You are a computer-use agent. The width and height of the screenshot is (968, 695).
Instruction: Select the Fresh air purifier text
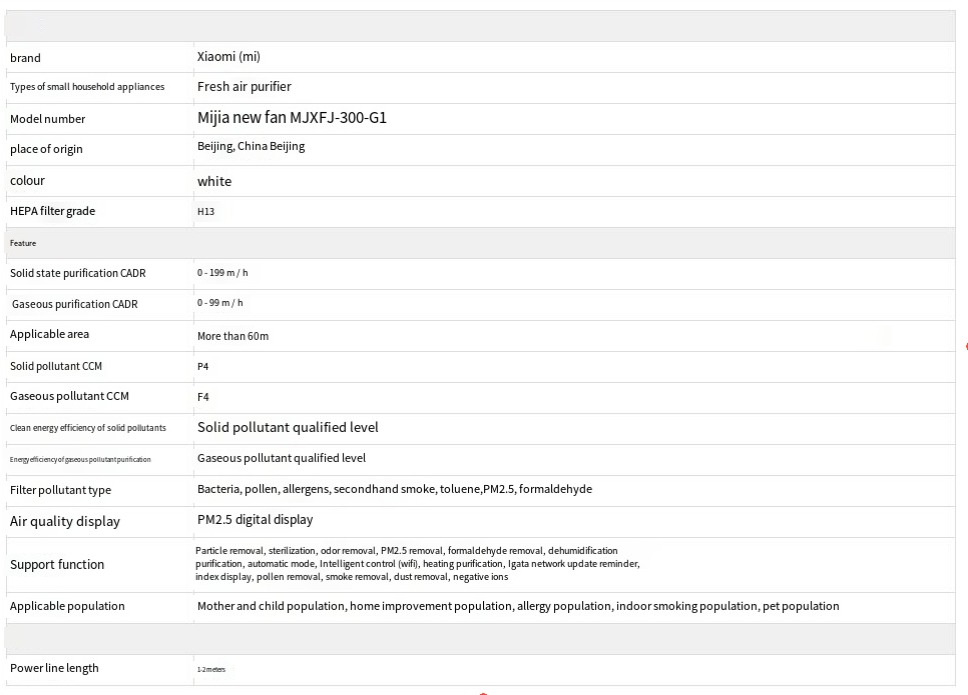(x=244, y=87)
